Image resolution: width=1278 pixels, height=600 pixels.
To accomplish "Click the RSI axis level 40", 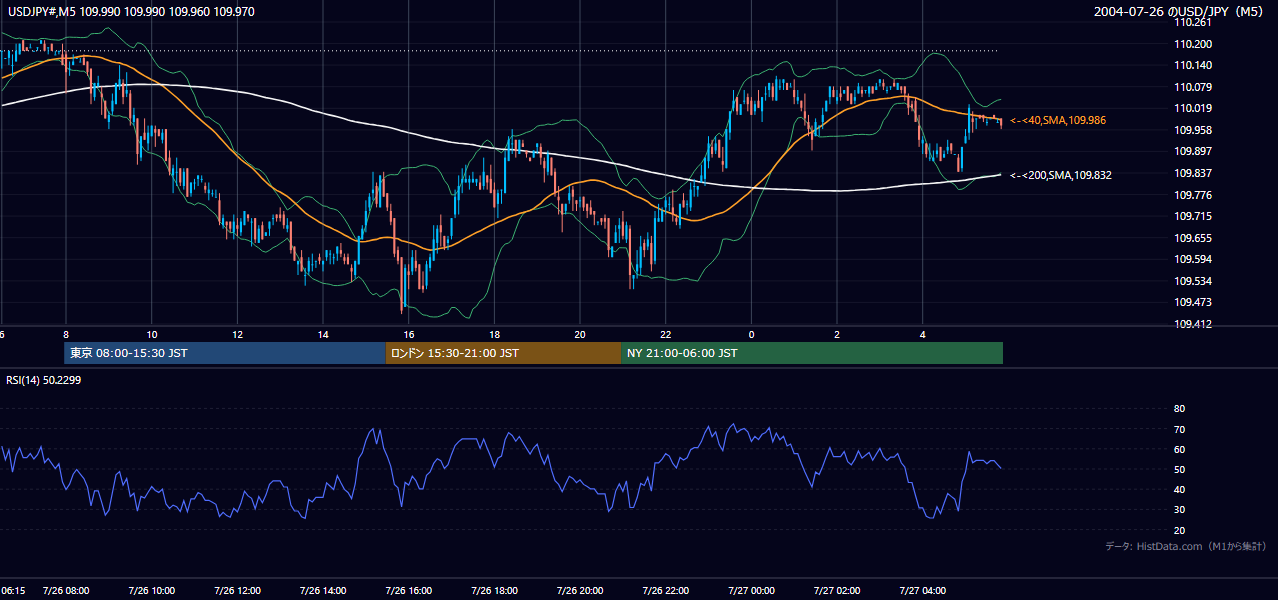I will pos(1180,490).
